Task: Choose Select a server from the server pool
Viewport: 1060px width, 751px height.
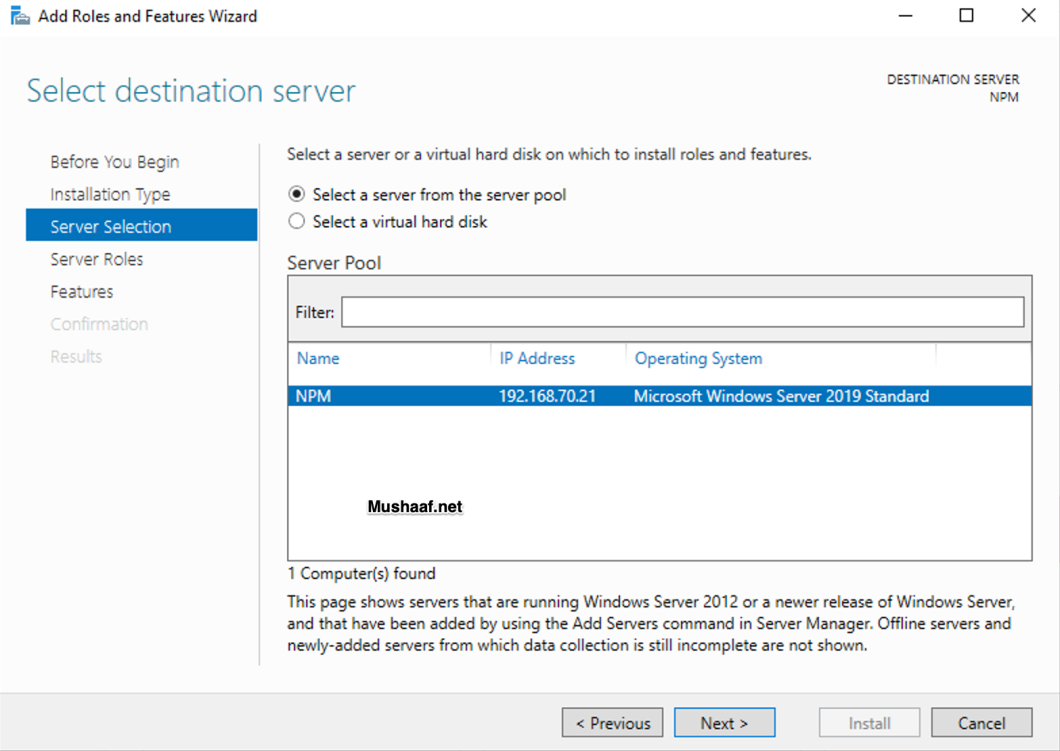Action: [x=296, y=194]
